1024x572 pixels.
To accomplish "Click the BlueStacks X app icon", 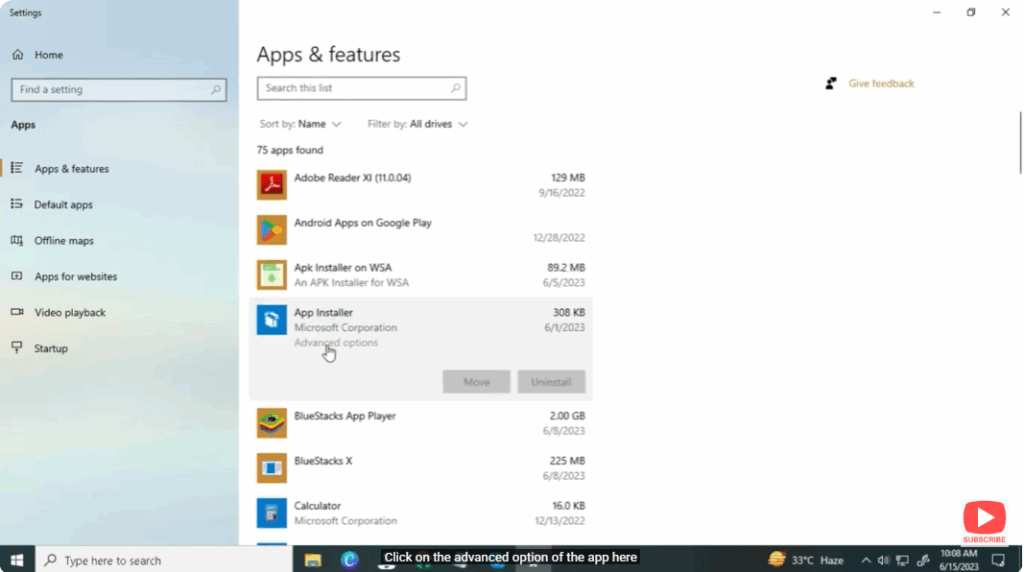I will (x=271, y=468).
